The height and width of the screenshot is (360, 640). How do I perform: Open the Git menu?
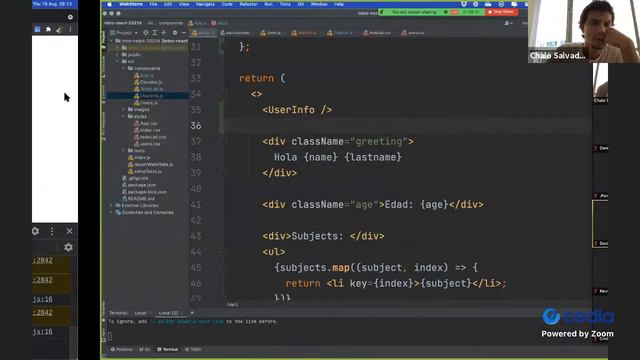[x=300, y=4]
